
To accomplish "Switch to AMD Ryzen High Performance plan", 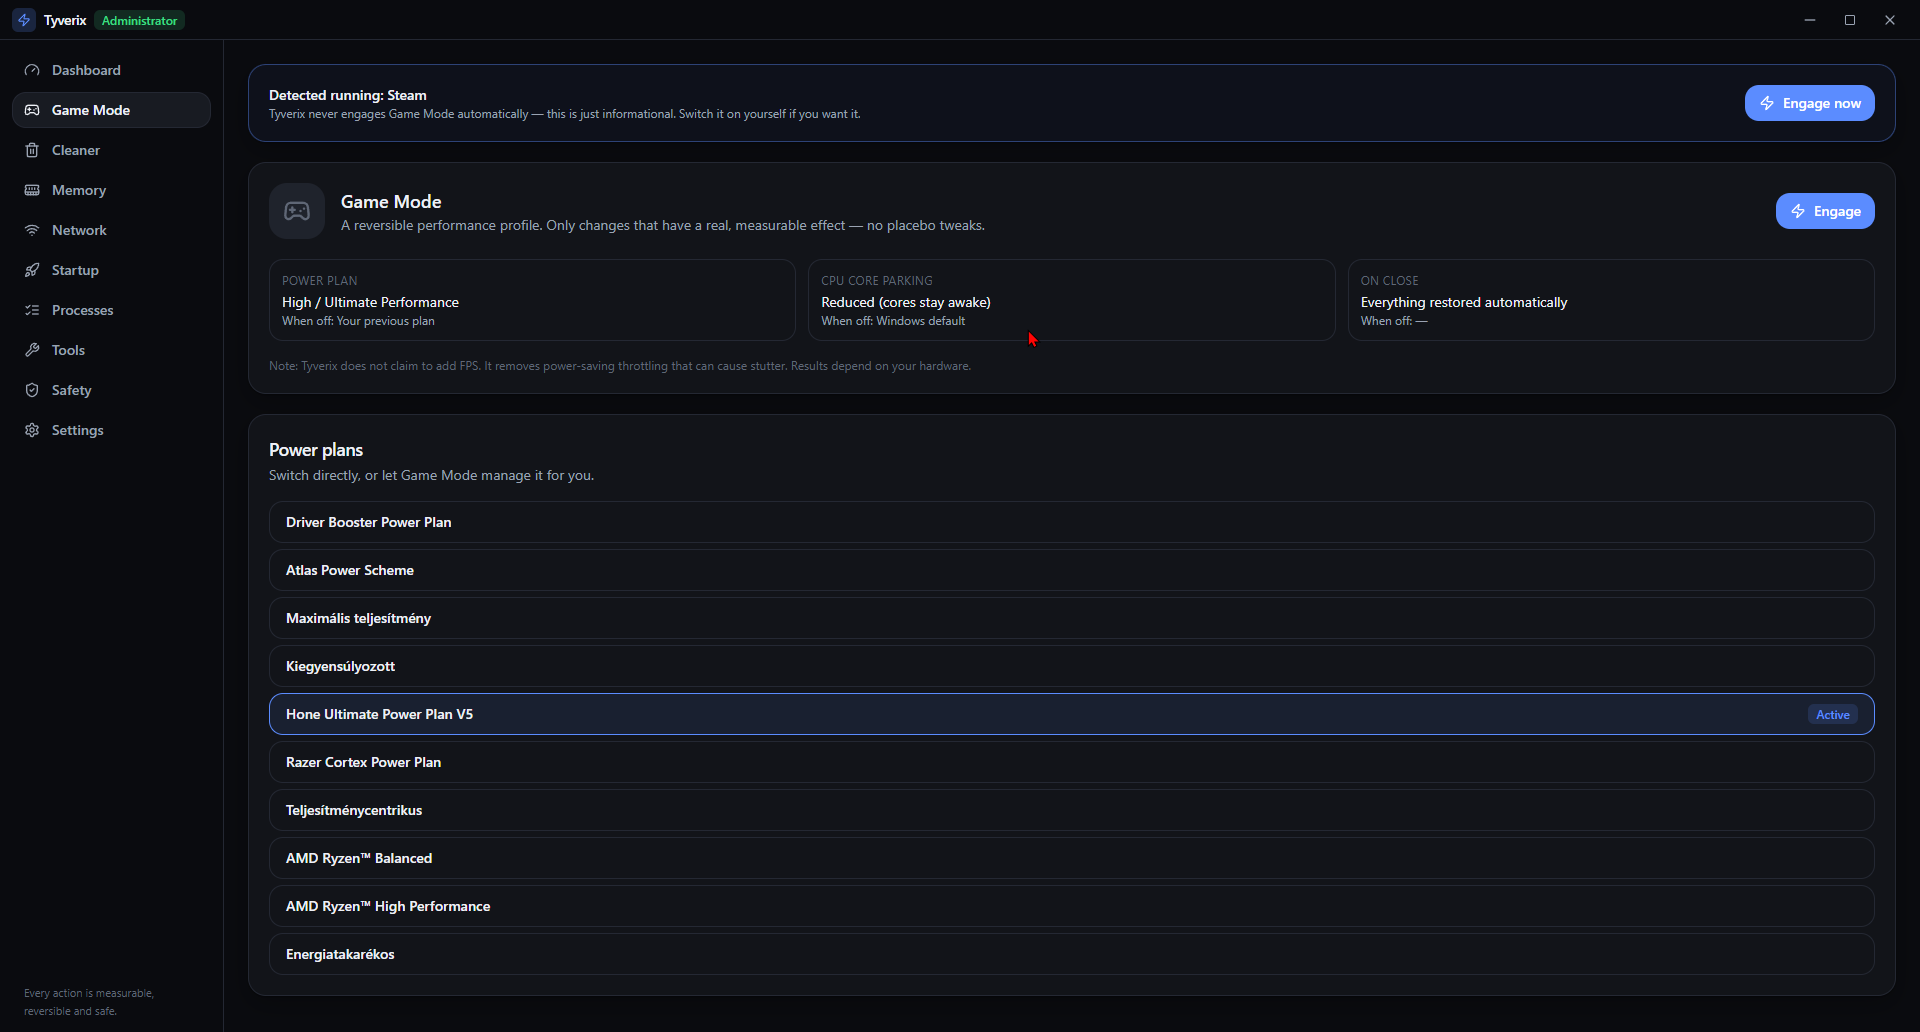I will point(1071,906).
